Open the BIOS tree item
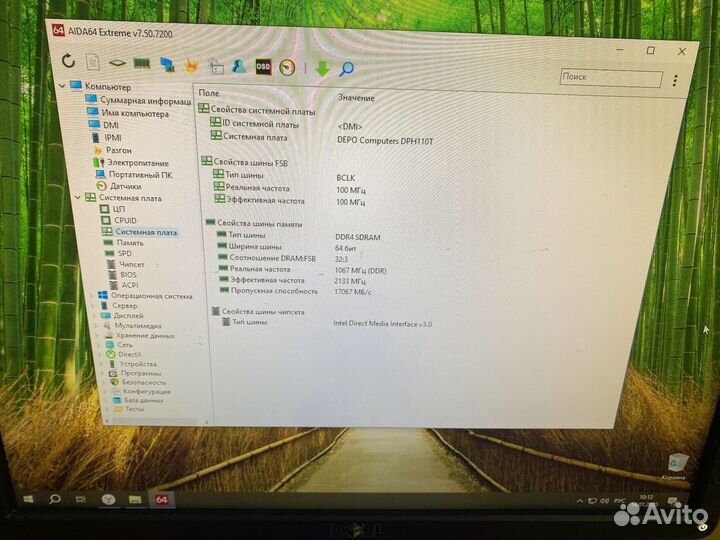Screen dimensions: 720x540 pos(128,274)
